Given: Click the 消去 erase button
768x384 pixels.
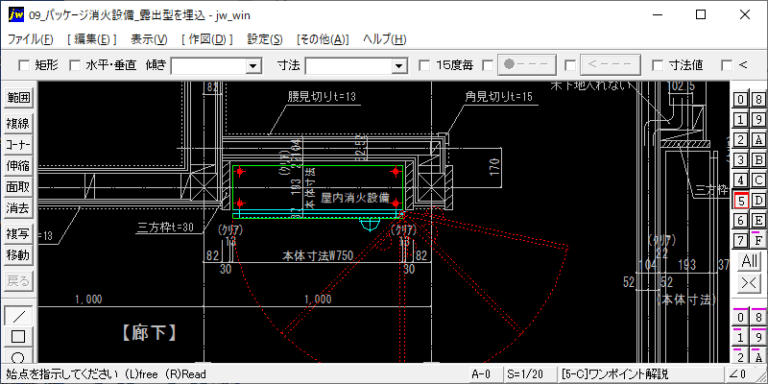Looking at the screenshot, I should pos(18,208).
